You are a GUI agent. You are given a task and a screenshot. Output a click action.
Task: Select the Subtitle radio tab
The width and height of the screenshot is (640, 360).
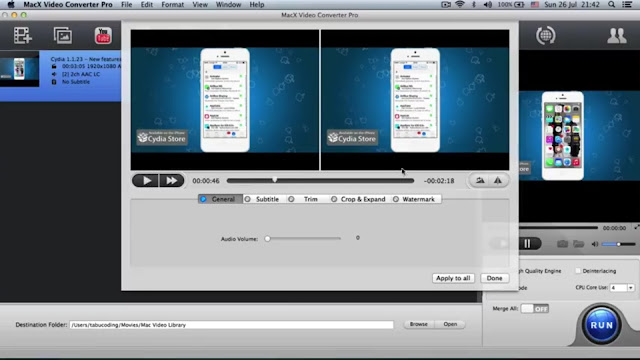[x=263, y=199]
